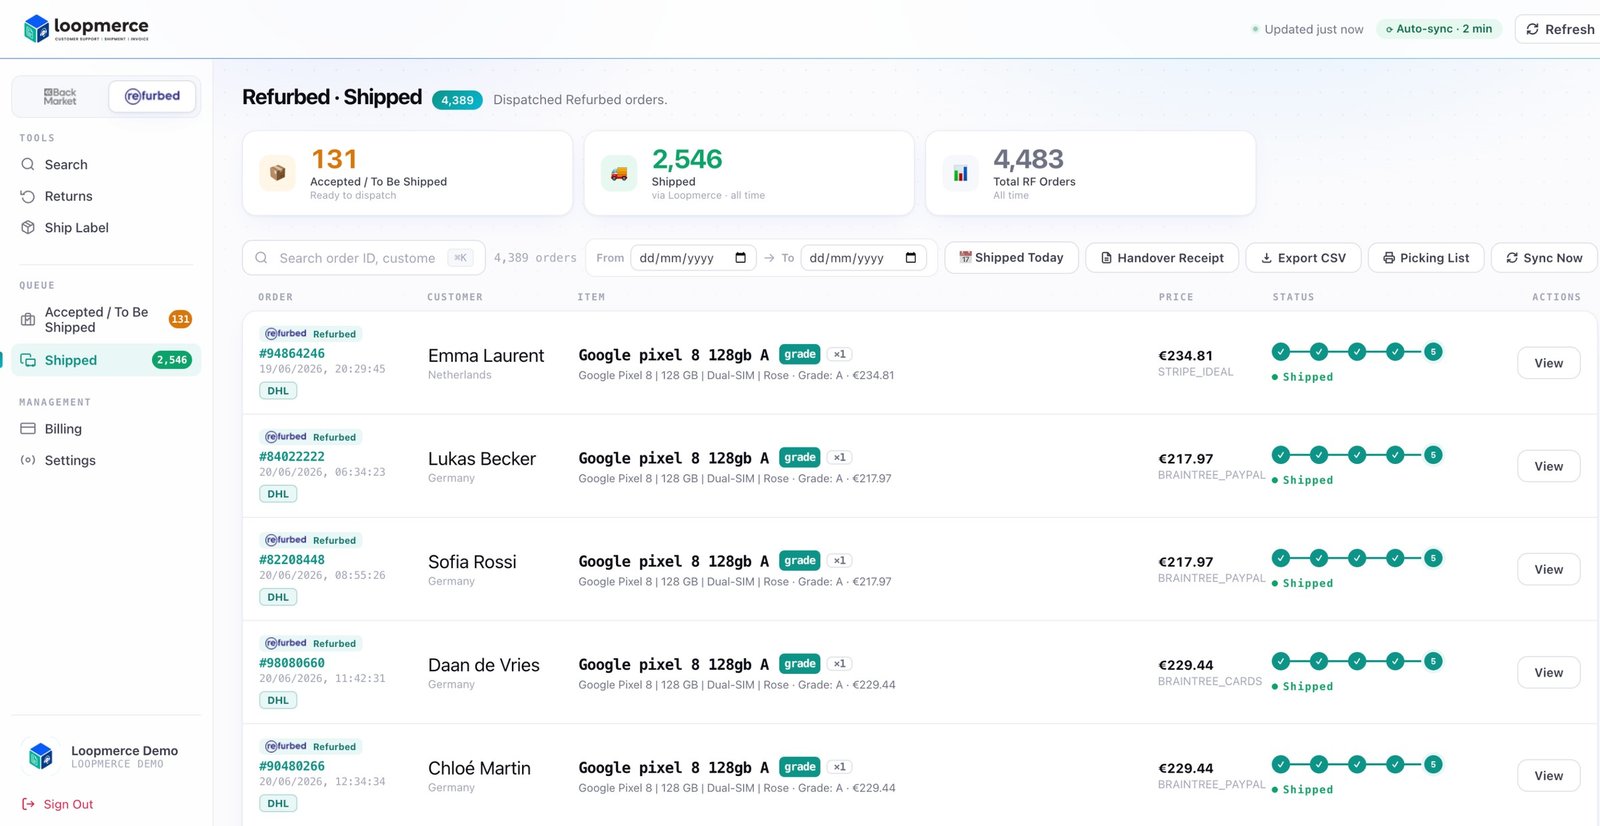The height and width of the screenshot is (826, 1600).
Task: Open the Picking List
Action: click(x=1426, y=257)
